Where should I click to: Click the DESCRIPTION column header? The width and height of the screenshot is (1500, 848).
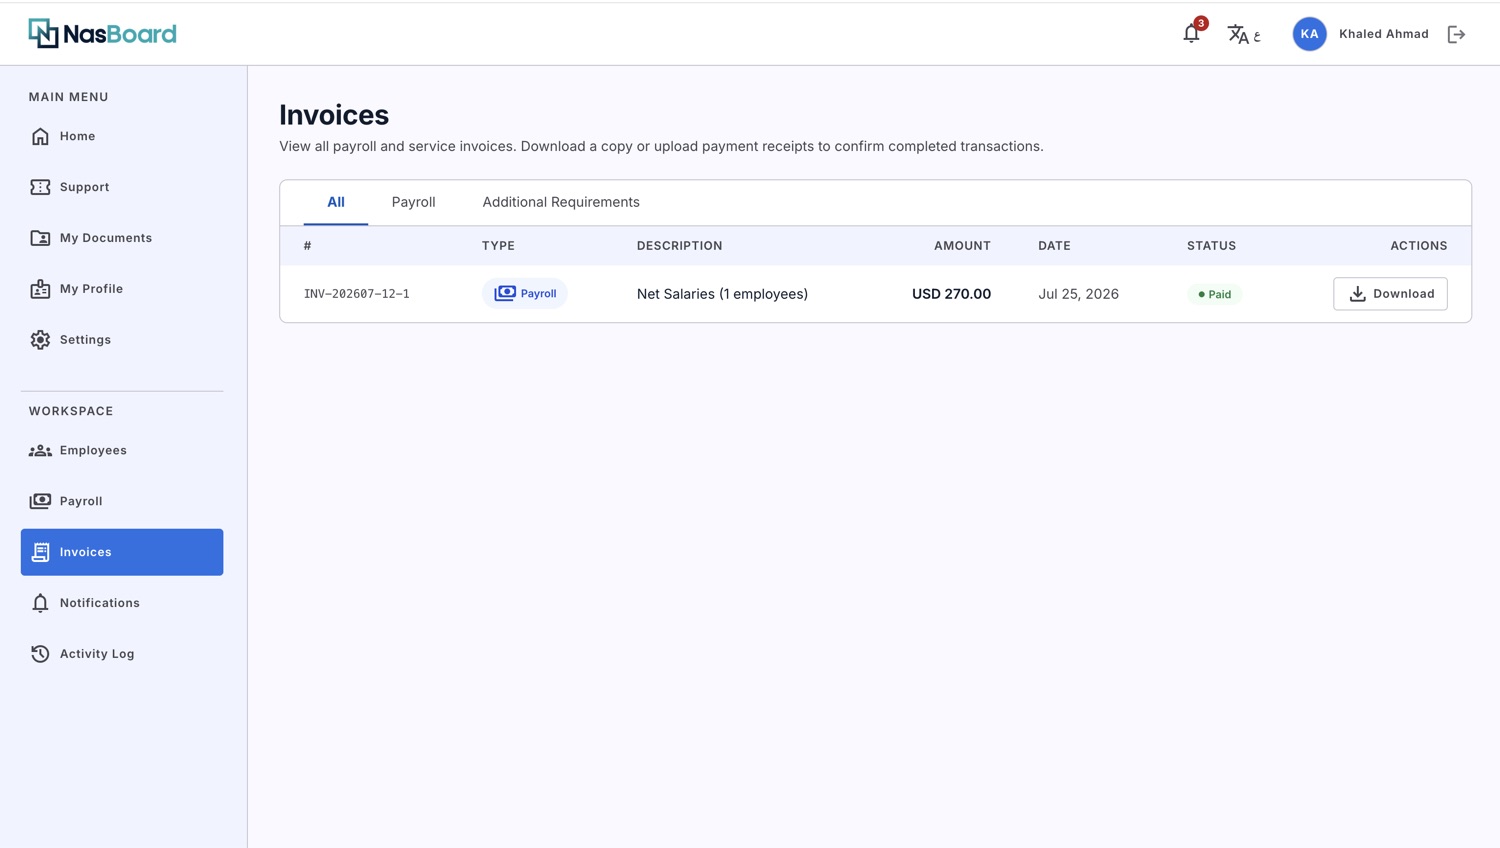pyautogui.click(x=680, y=246)
